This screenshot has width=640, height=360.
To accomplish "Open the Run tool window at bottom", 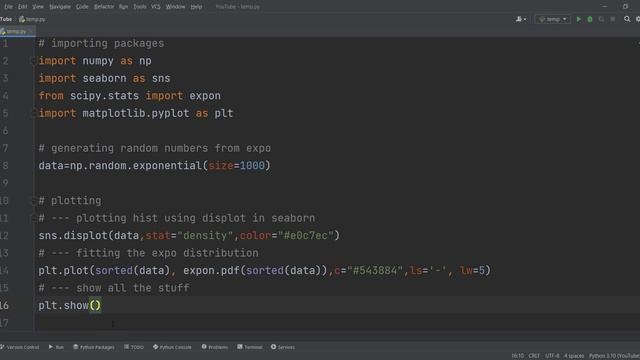I will coord(56,347).
